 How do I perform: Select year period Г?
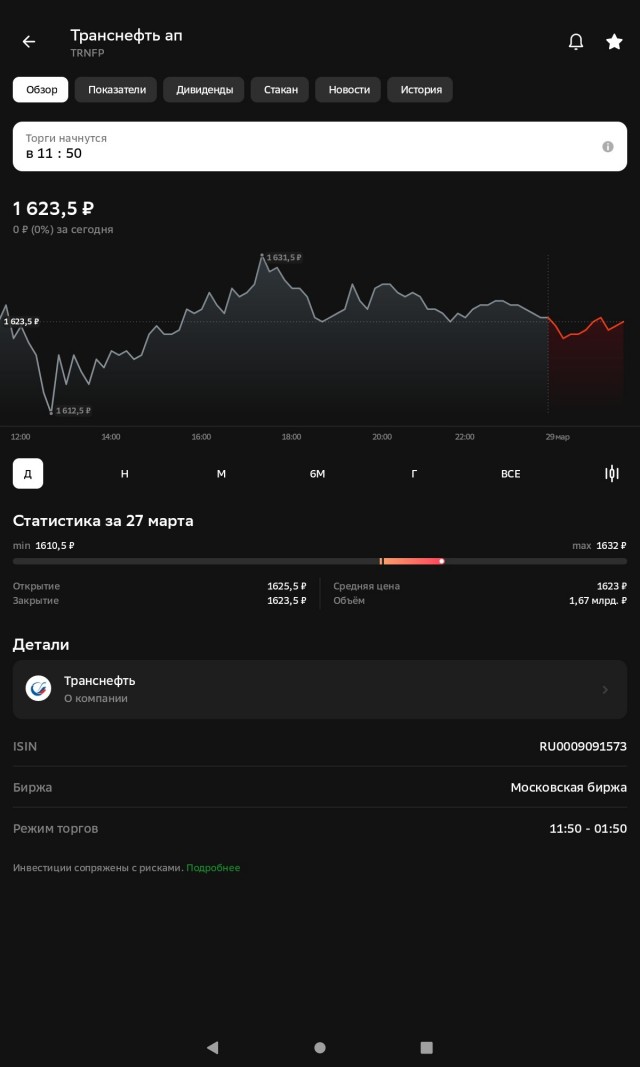pos(414,474)
